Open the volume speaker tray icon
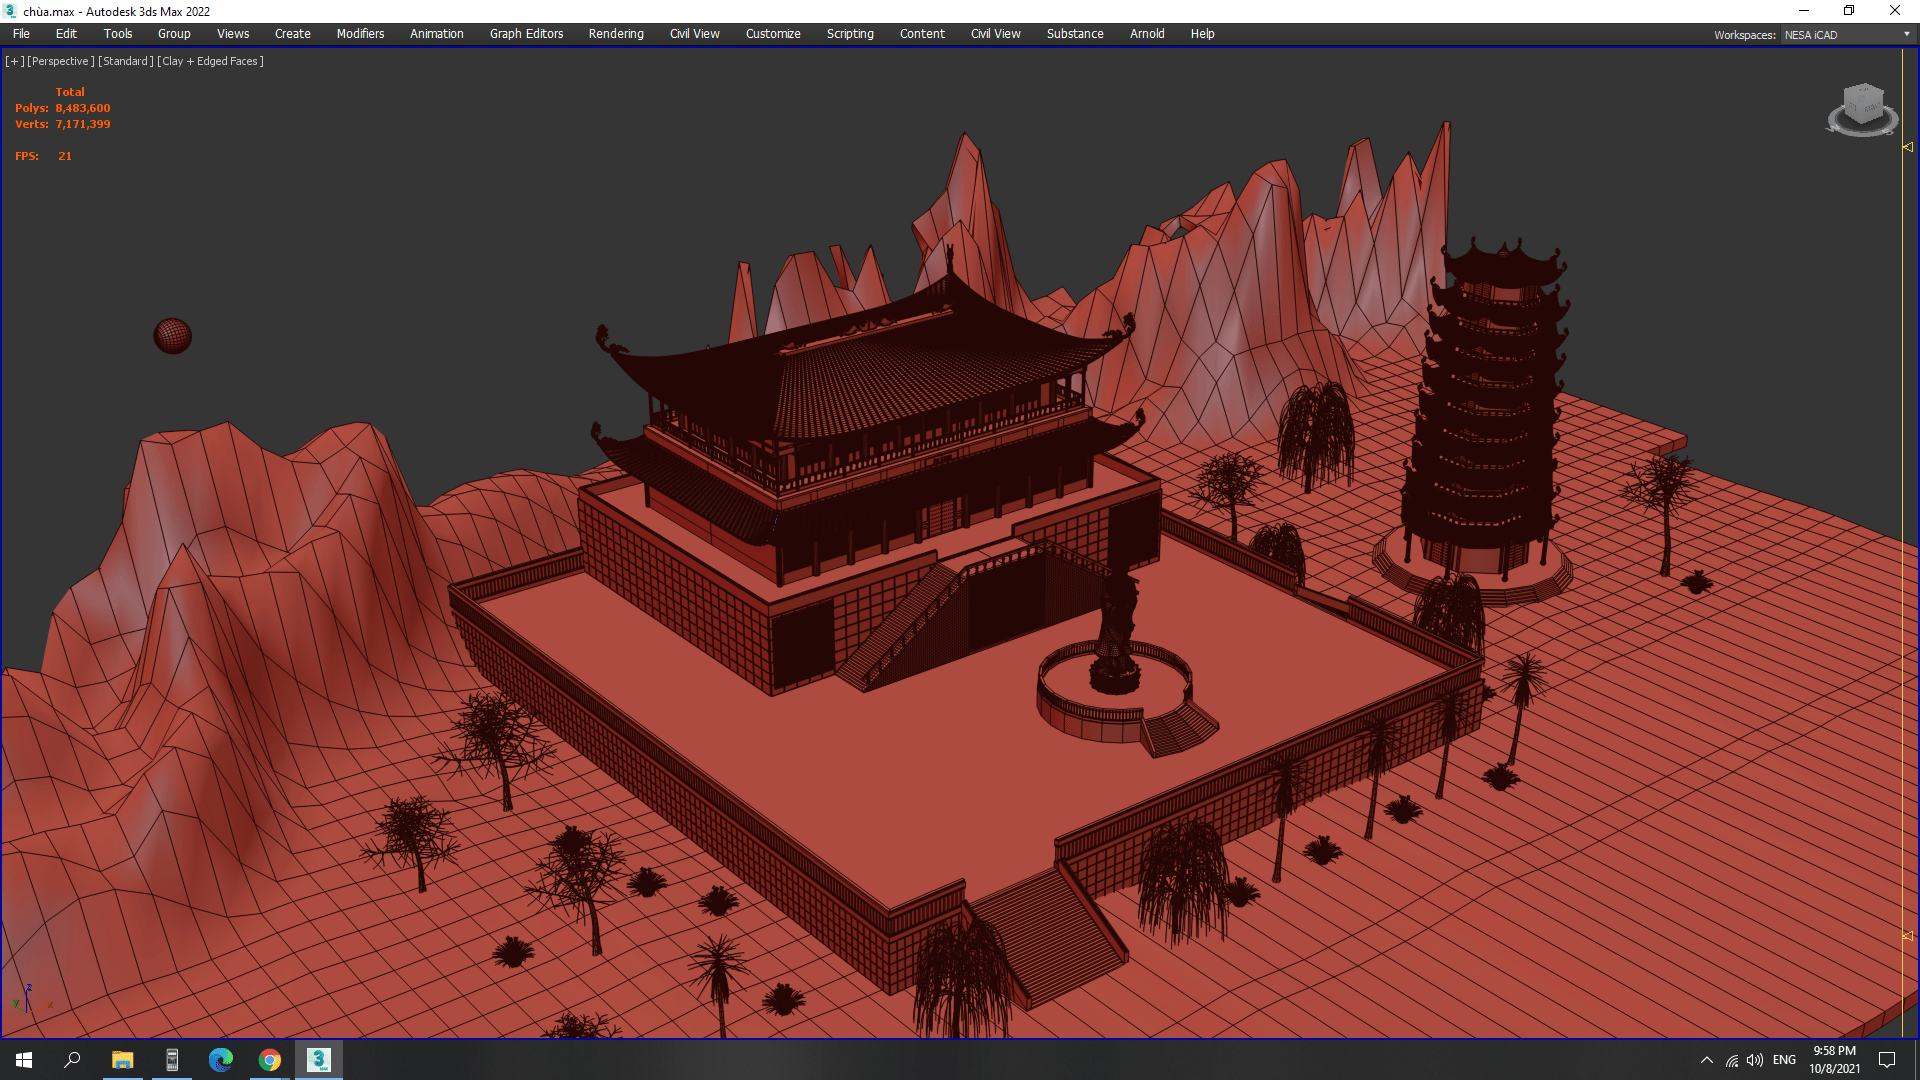Screen dimensions: 1920x1080 1755,1060
